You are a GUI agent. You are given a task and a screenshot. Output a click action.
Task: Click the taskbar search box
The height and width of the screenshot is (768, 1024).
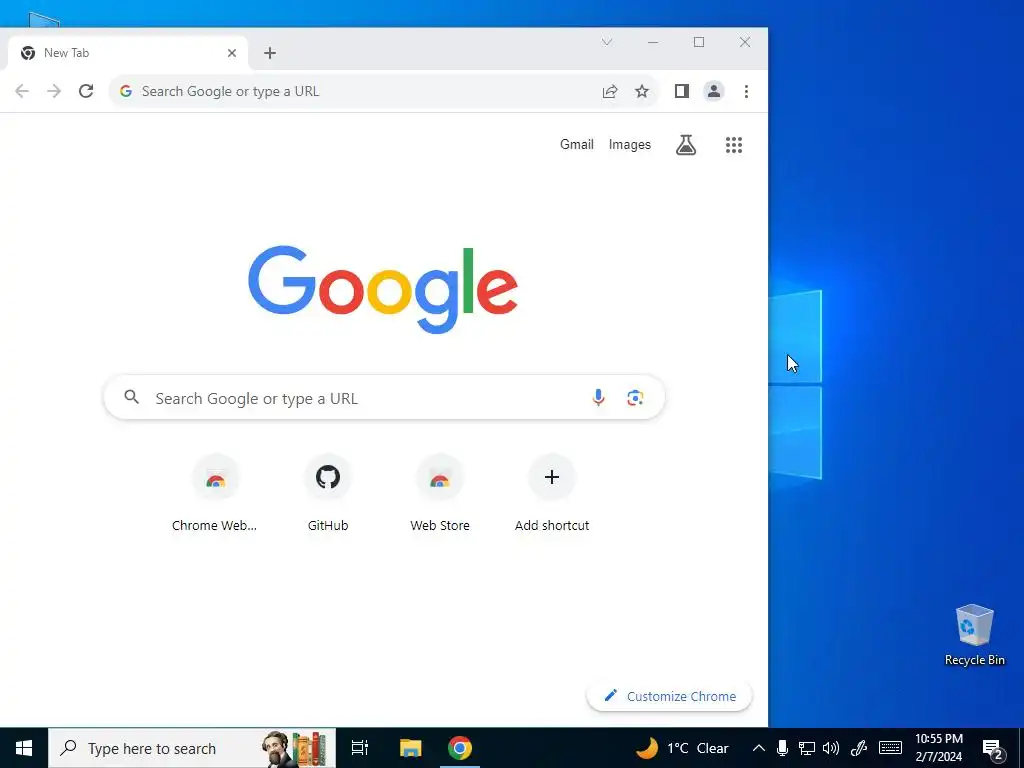pos(192,748)
